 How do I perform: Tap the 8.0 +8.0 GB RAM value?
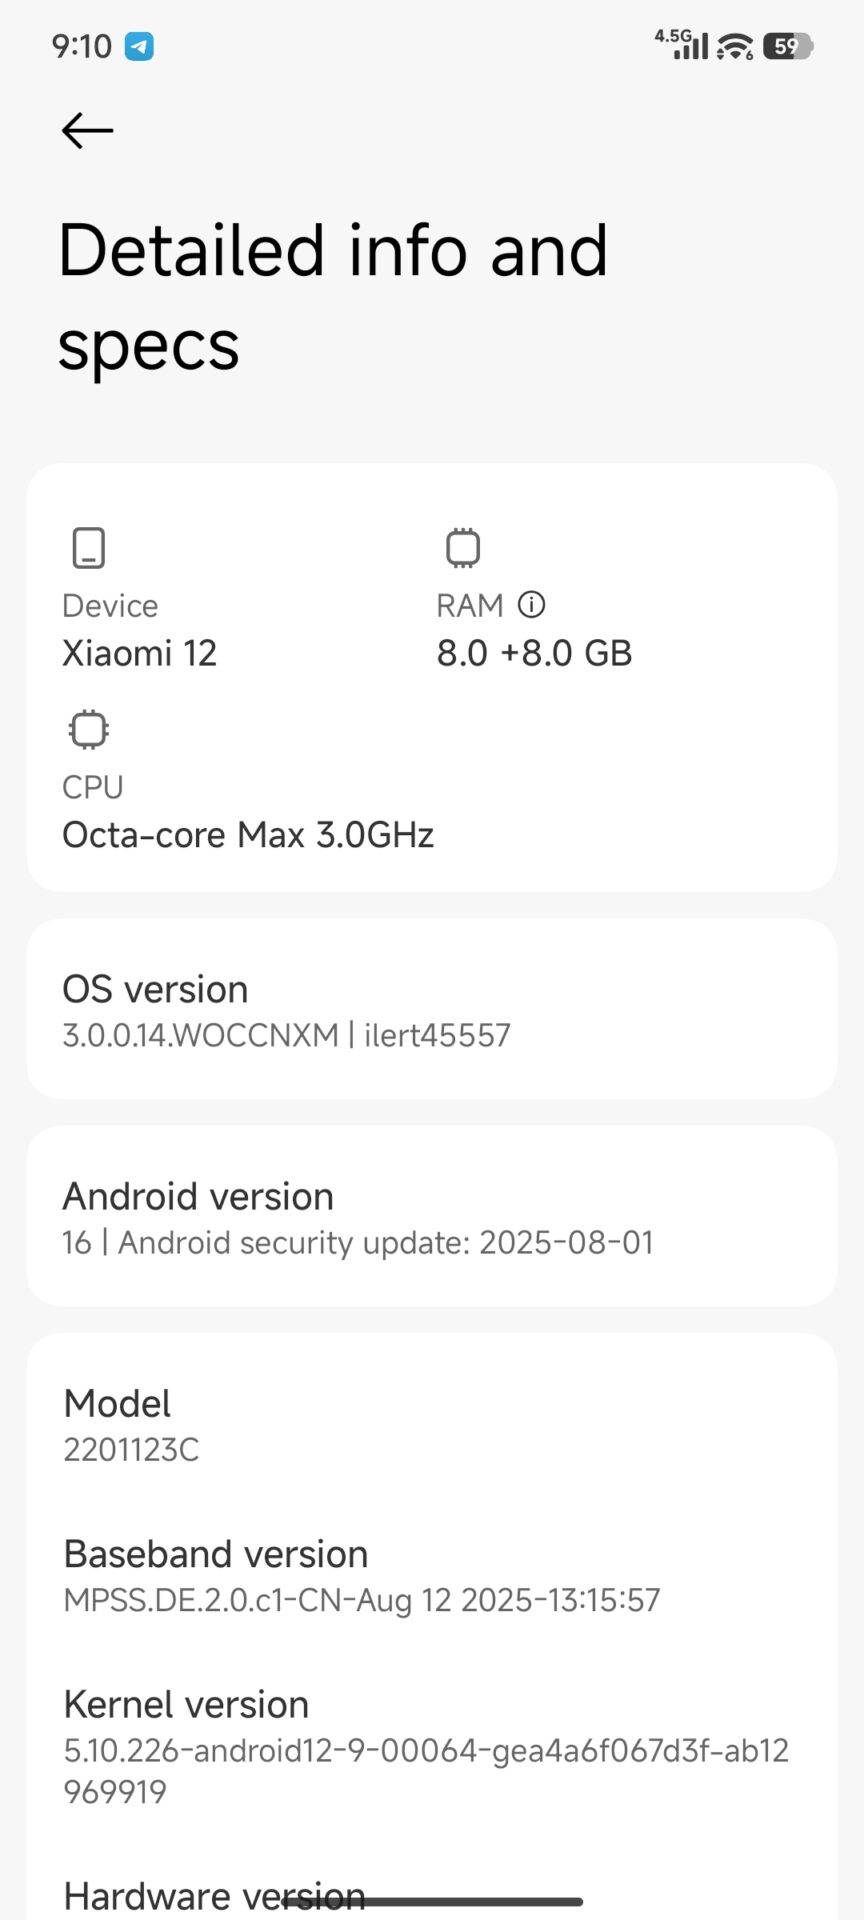[534, 653]
